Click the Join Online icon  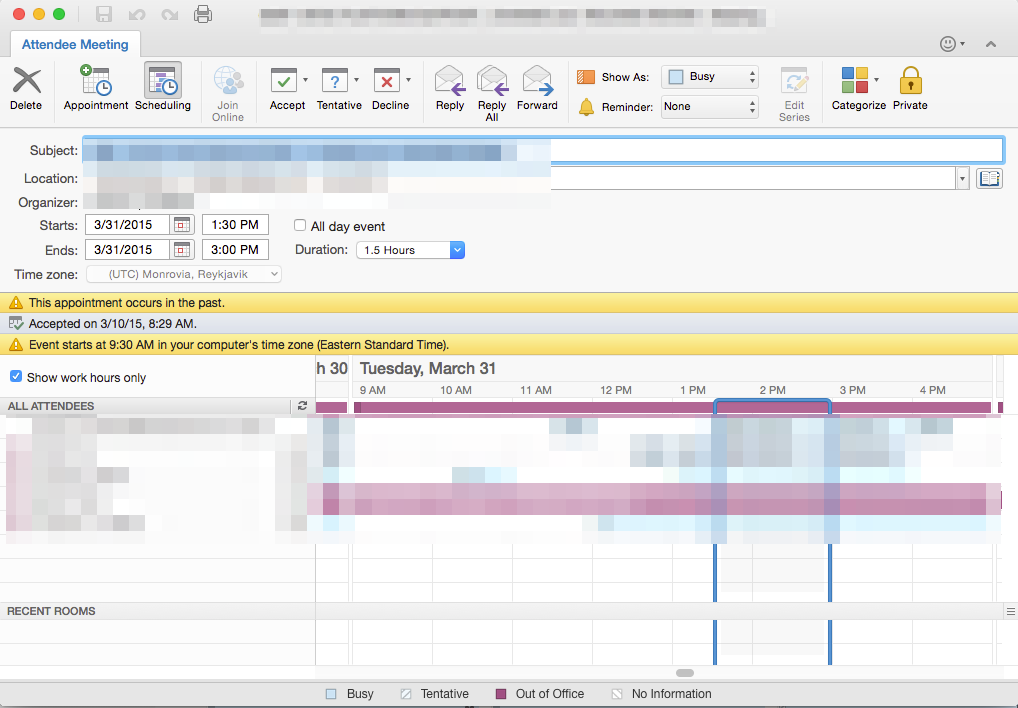[228, 81]
